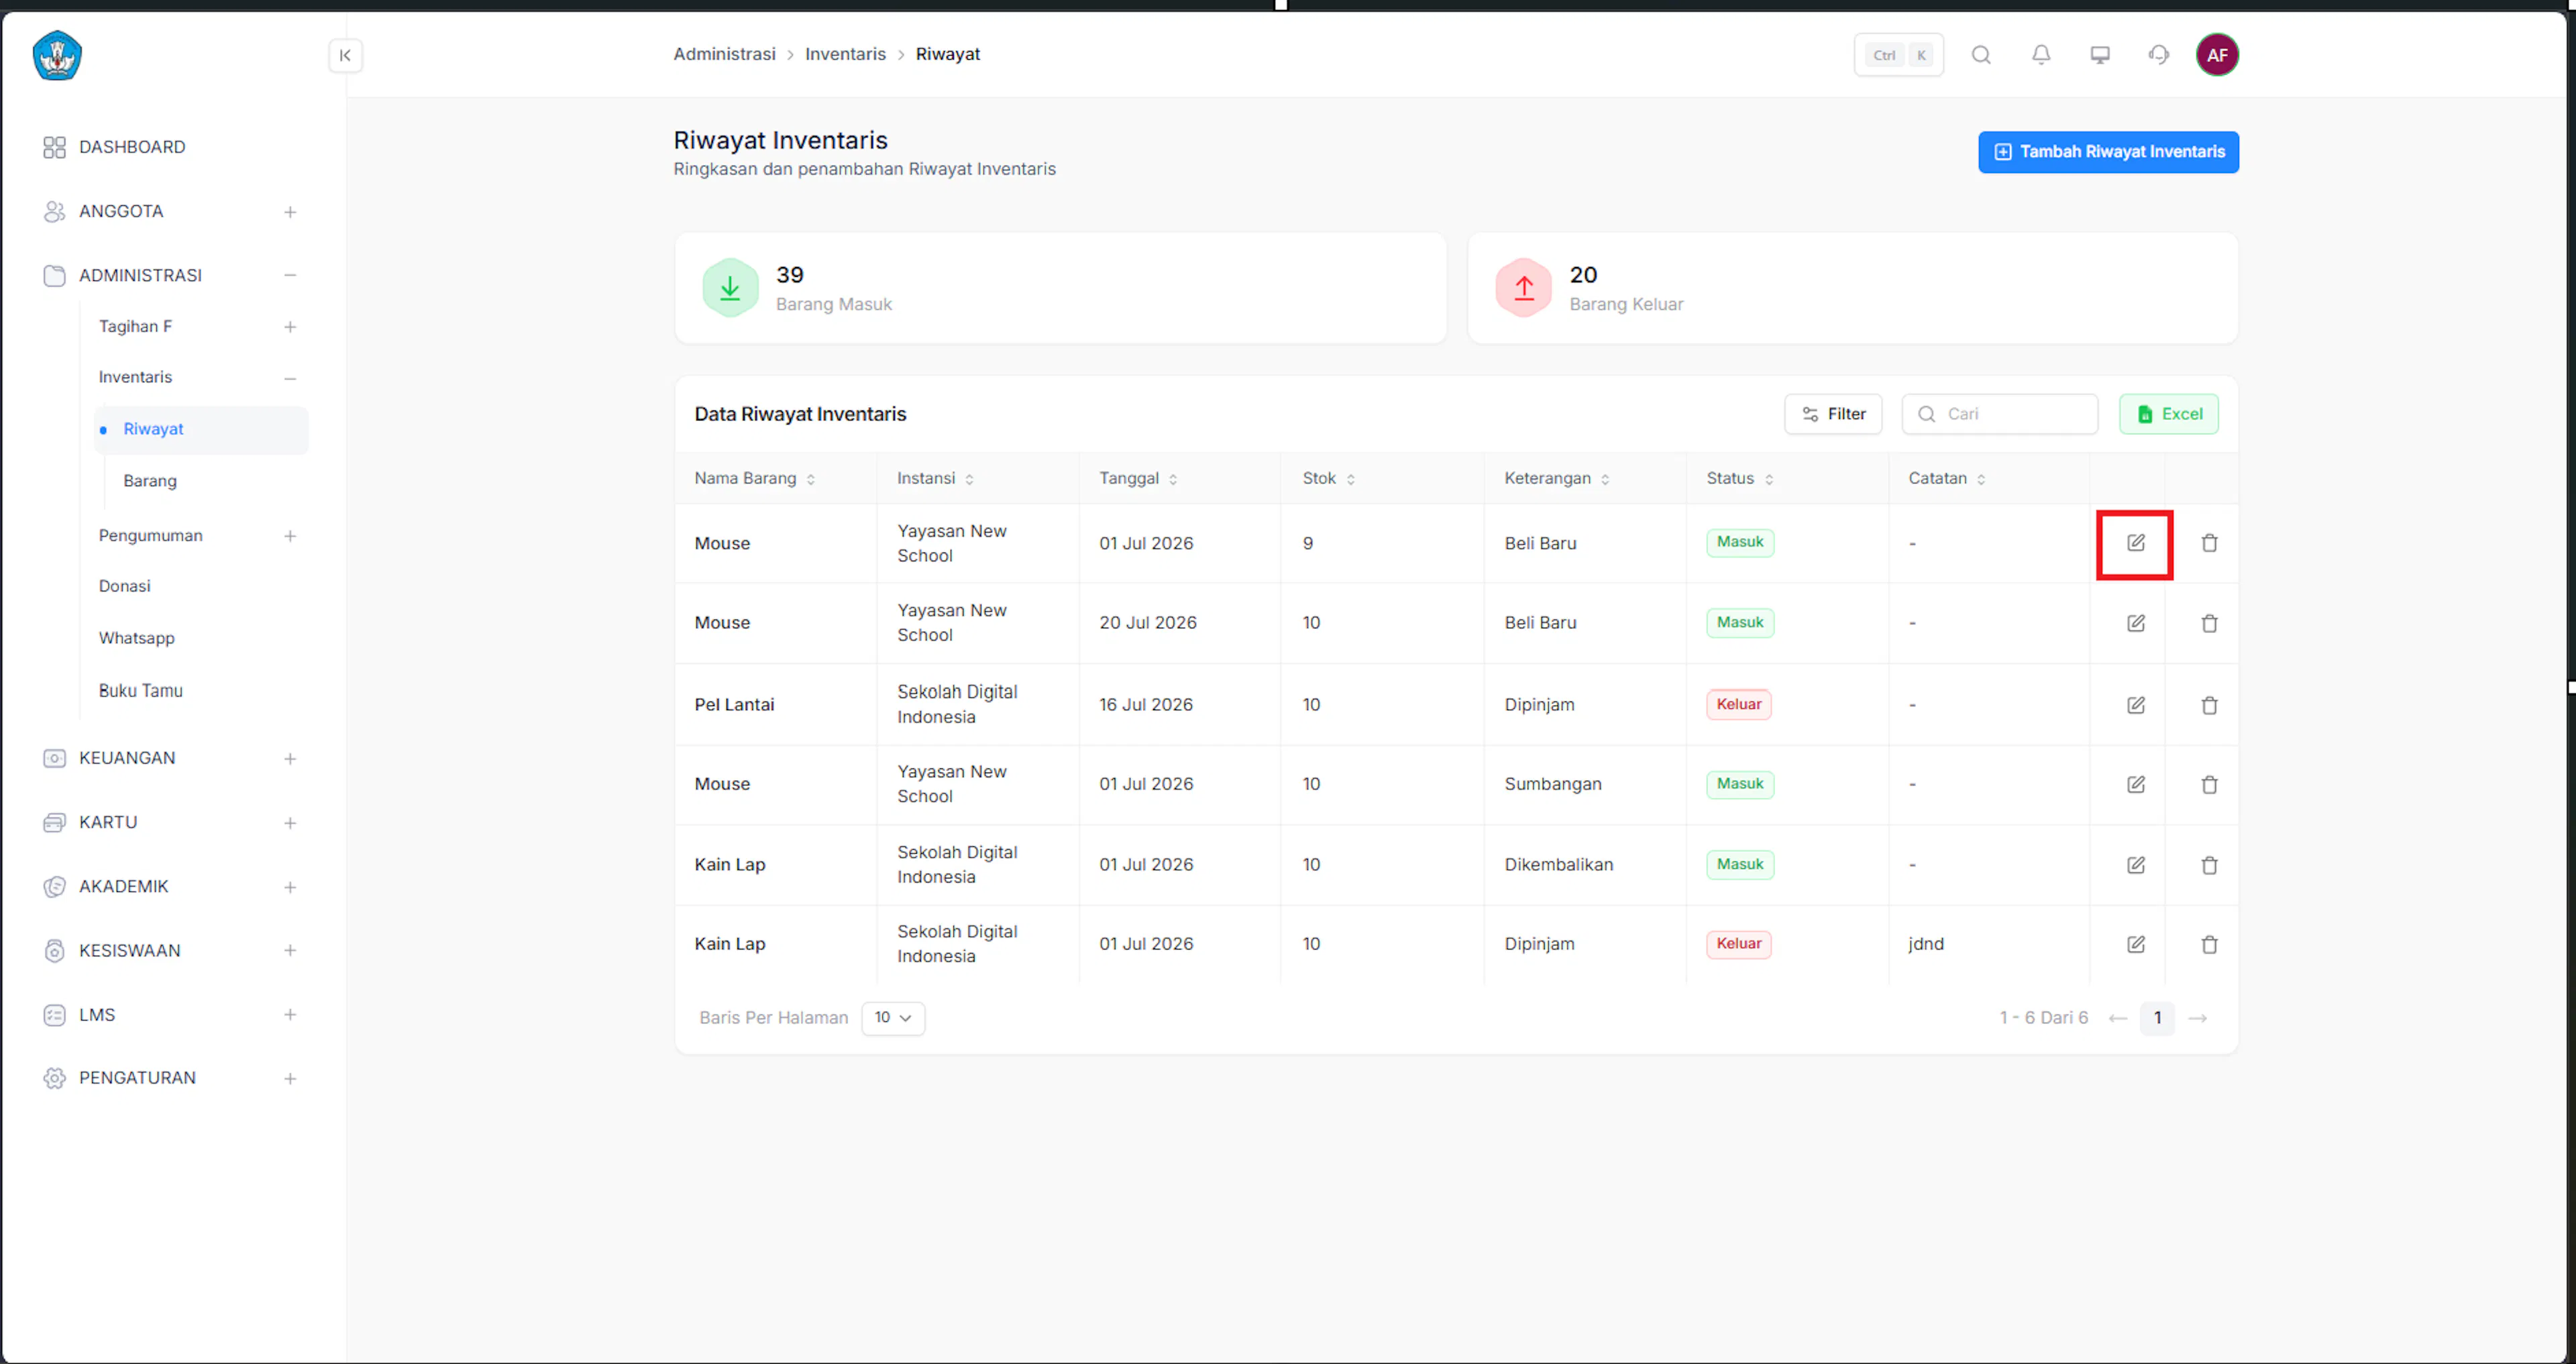Click the search magnifier icon in header
This screenshot has height=1364, width=2576.
1981,55
